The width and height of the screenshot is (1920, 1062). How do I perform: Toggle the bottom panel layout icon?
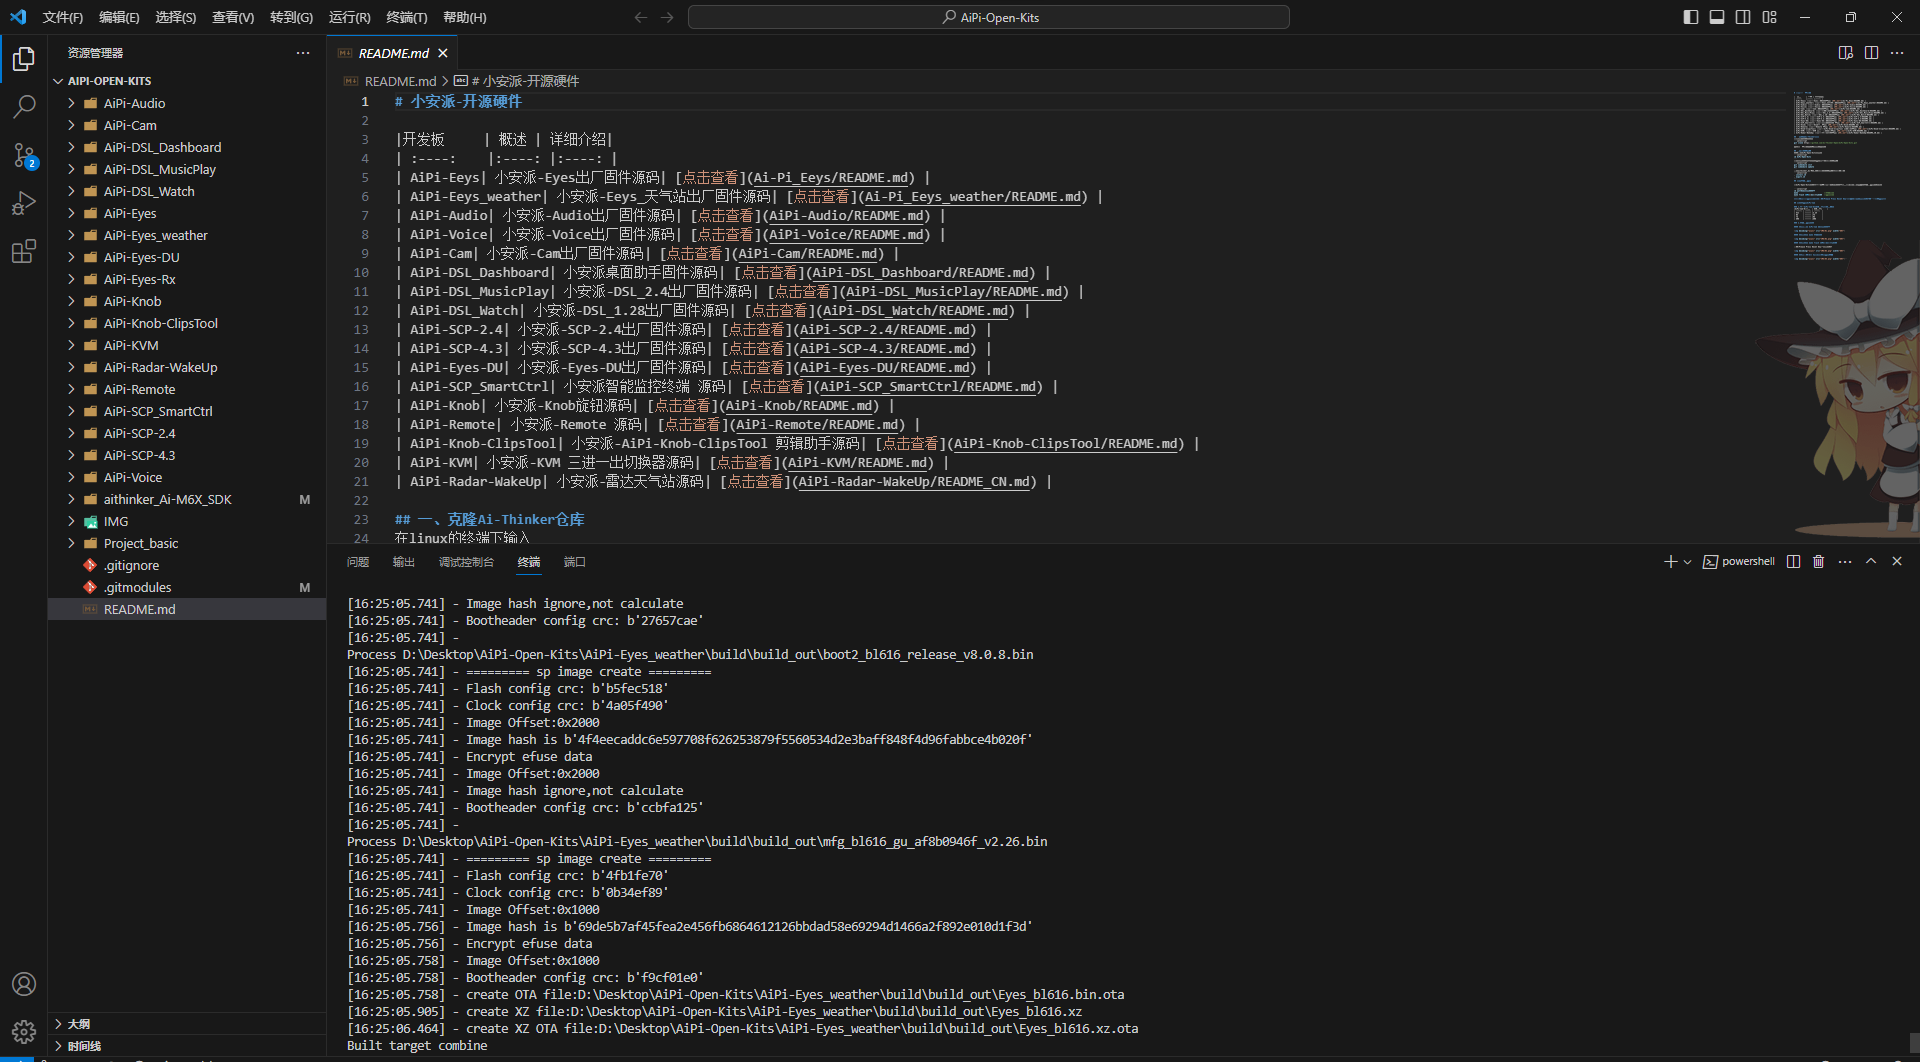tap(1717, 17)
